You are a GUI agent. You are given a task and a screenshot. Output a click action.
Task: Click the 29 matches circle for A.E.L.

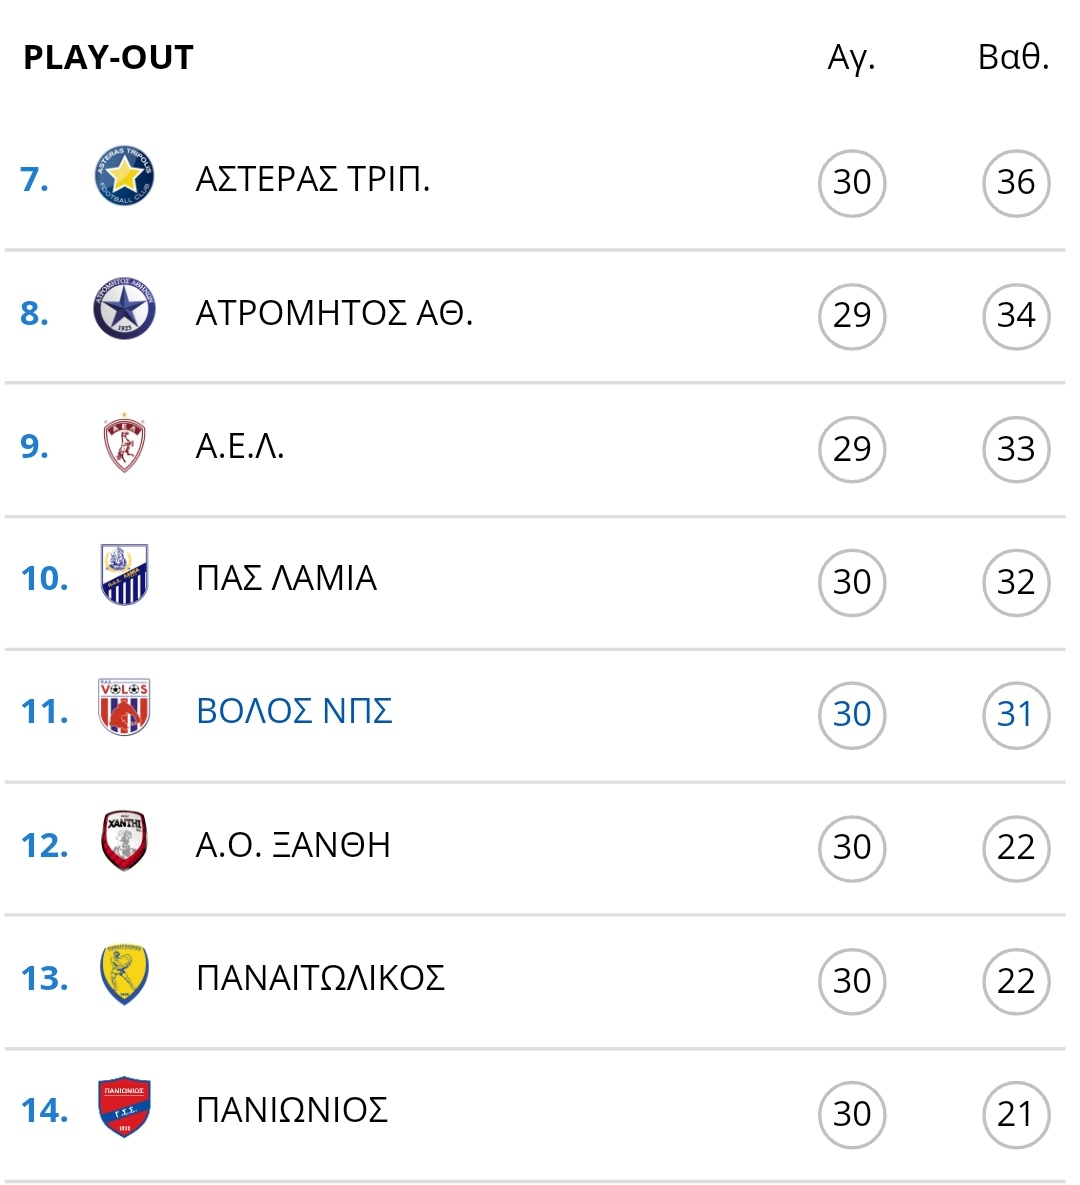pyautogui.click(x=852, y=450)
